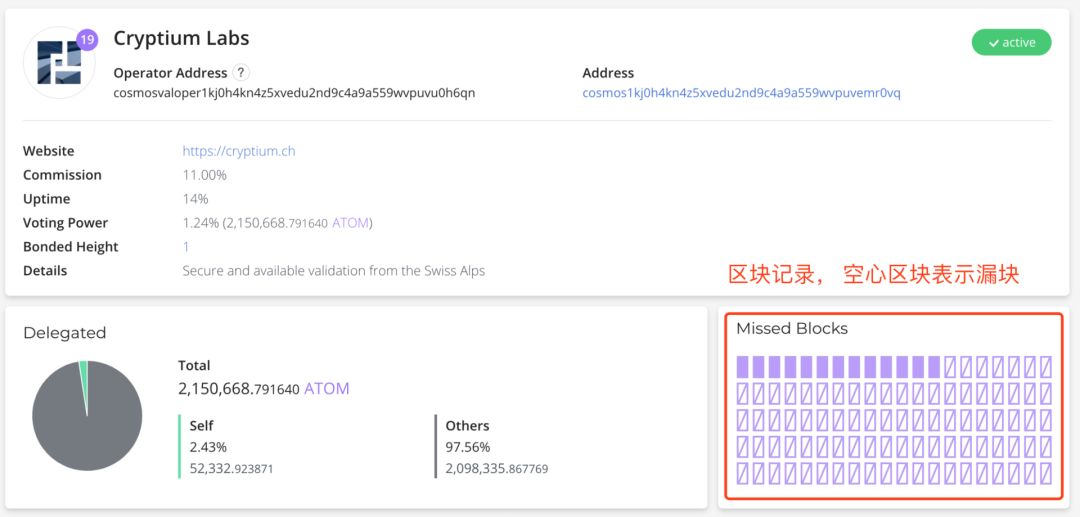Click the Others delegation 97.56% entry
The height and width of the screenshot is (517, 1080).
point(467,447)
